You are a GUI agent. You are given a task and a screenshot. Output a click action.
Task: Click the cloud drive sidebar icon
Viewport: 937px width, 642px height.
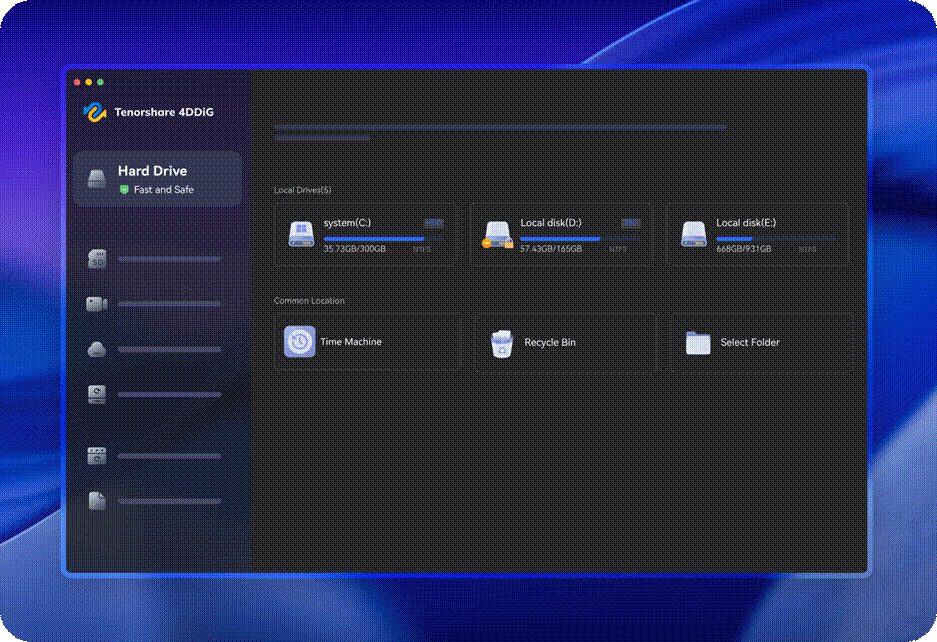tap(97, 349)
